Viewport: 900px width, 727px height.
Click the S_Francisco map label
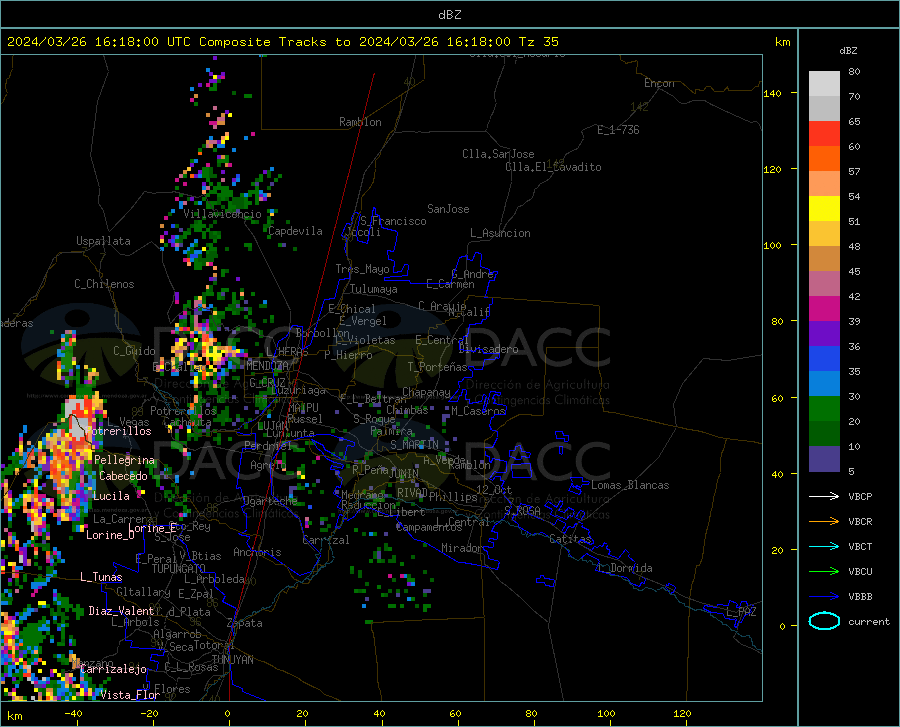[x=393, y=221]
